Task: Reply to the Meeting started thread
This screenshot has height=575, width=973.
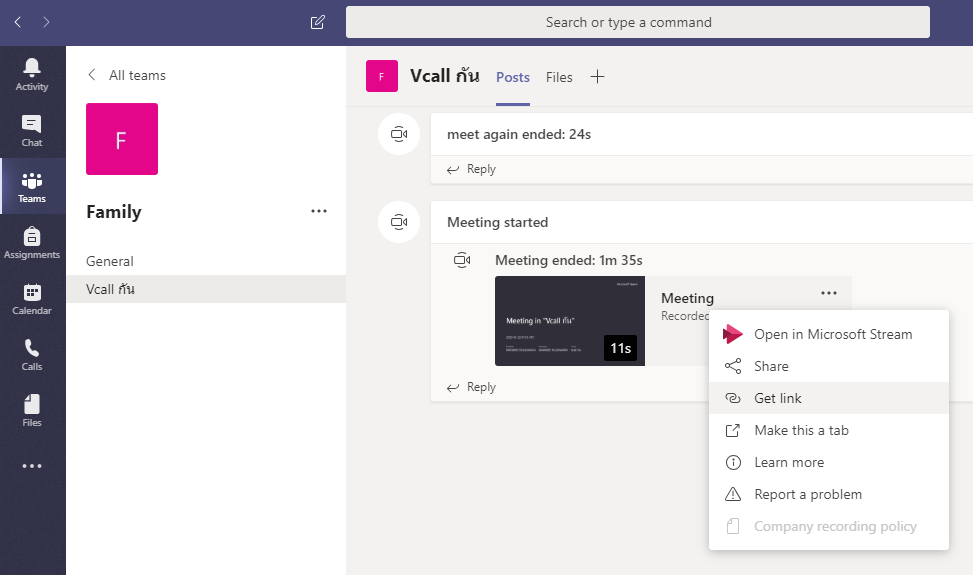Action: 472,387
